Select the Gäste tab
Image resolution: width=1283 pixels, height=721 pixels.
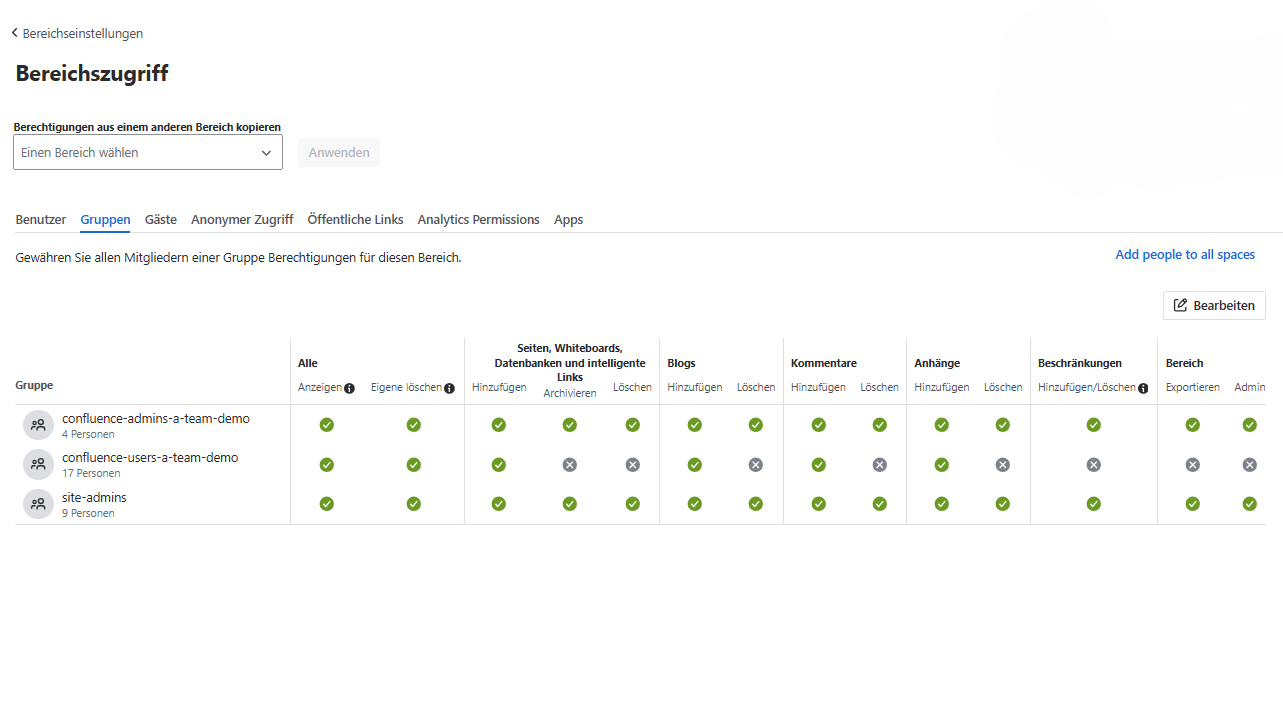(160, 219)
